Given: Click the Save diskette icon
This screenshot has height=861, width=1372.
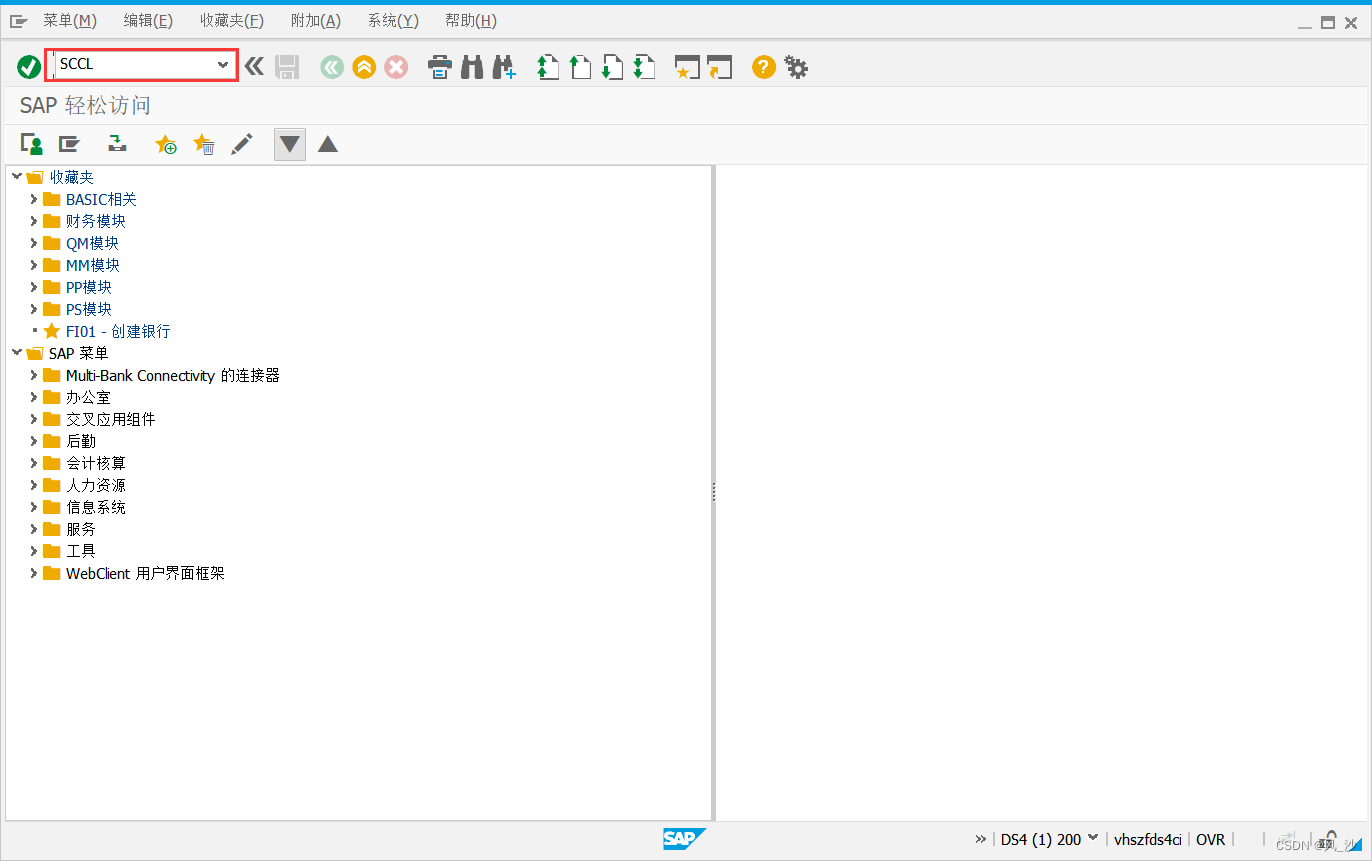Looking at the screenshot, I should [287, 67].
